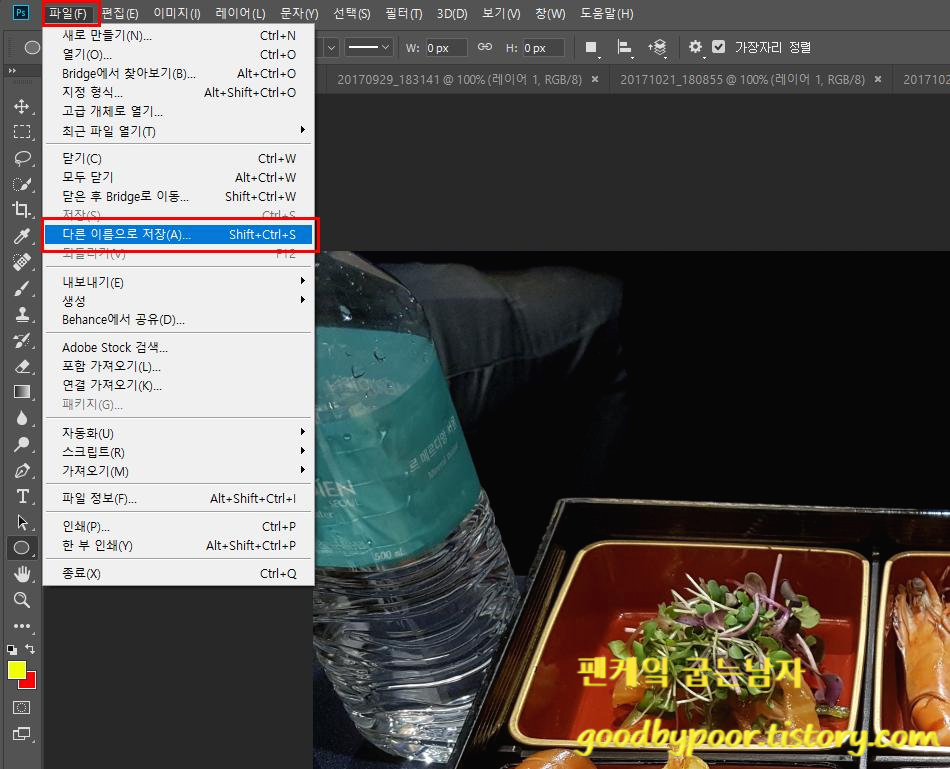Screen dimensions: 950x769
Task: Open the 도움말(H) menu
Action: coord(606,13)
